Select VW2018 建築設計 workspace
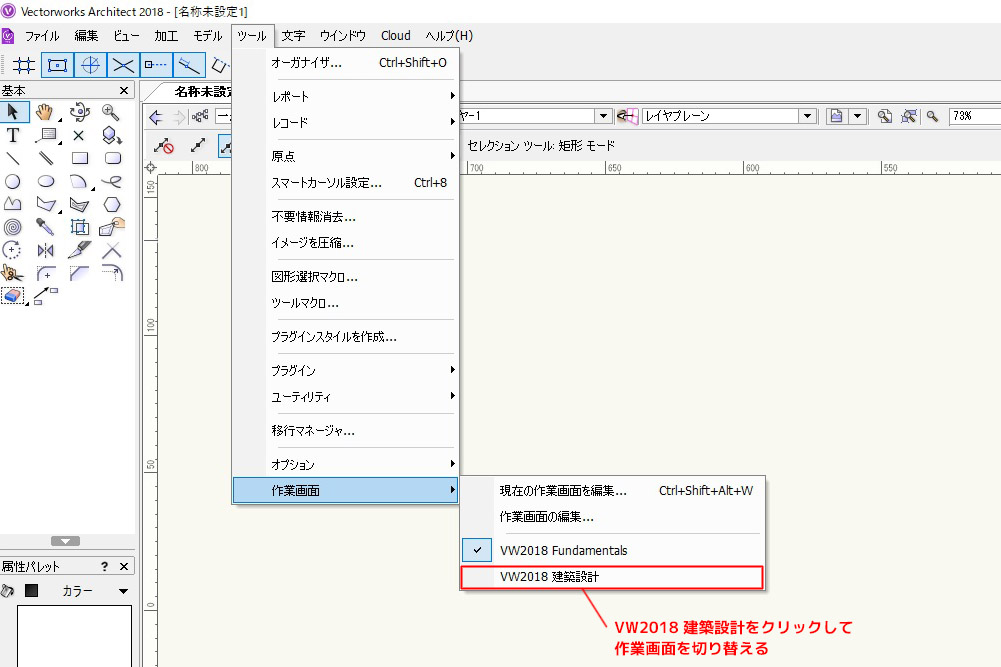 pos(612,577)
